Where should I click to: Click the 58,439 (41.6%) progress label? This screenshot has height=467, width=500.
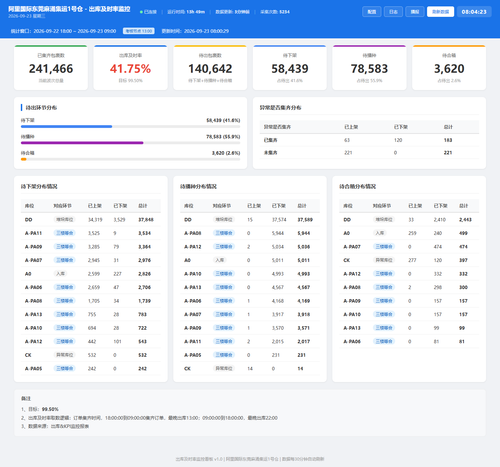[223, 120]
